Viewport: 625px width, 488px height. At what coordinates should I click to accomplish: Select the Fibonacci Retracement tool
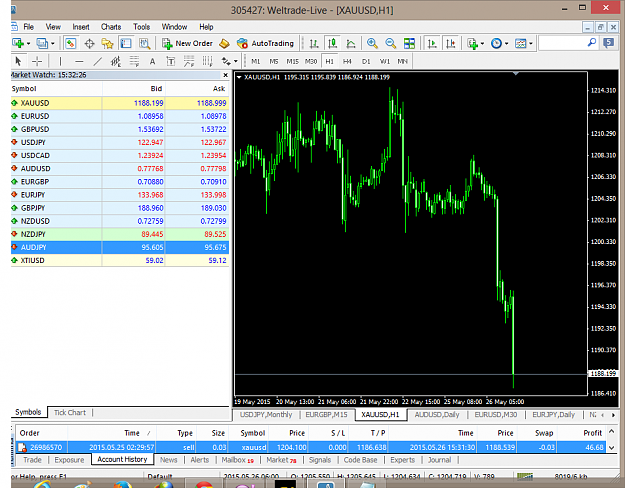click(134, 61)
